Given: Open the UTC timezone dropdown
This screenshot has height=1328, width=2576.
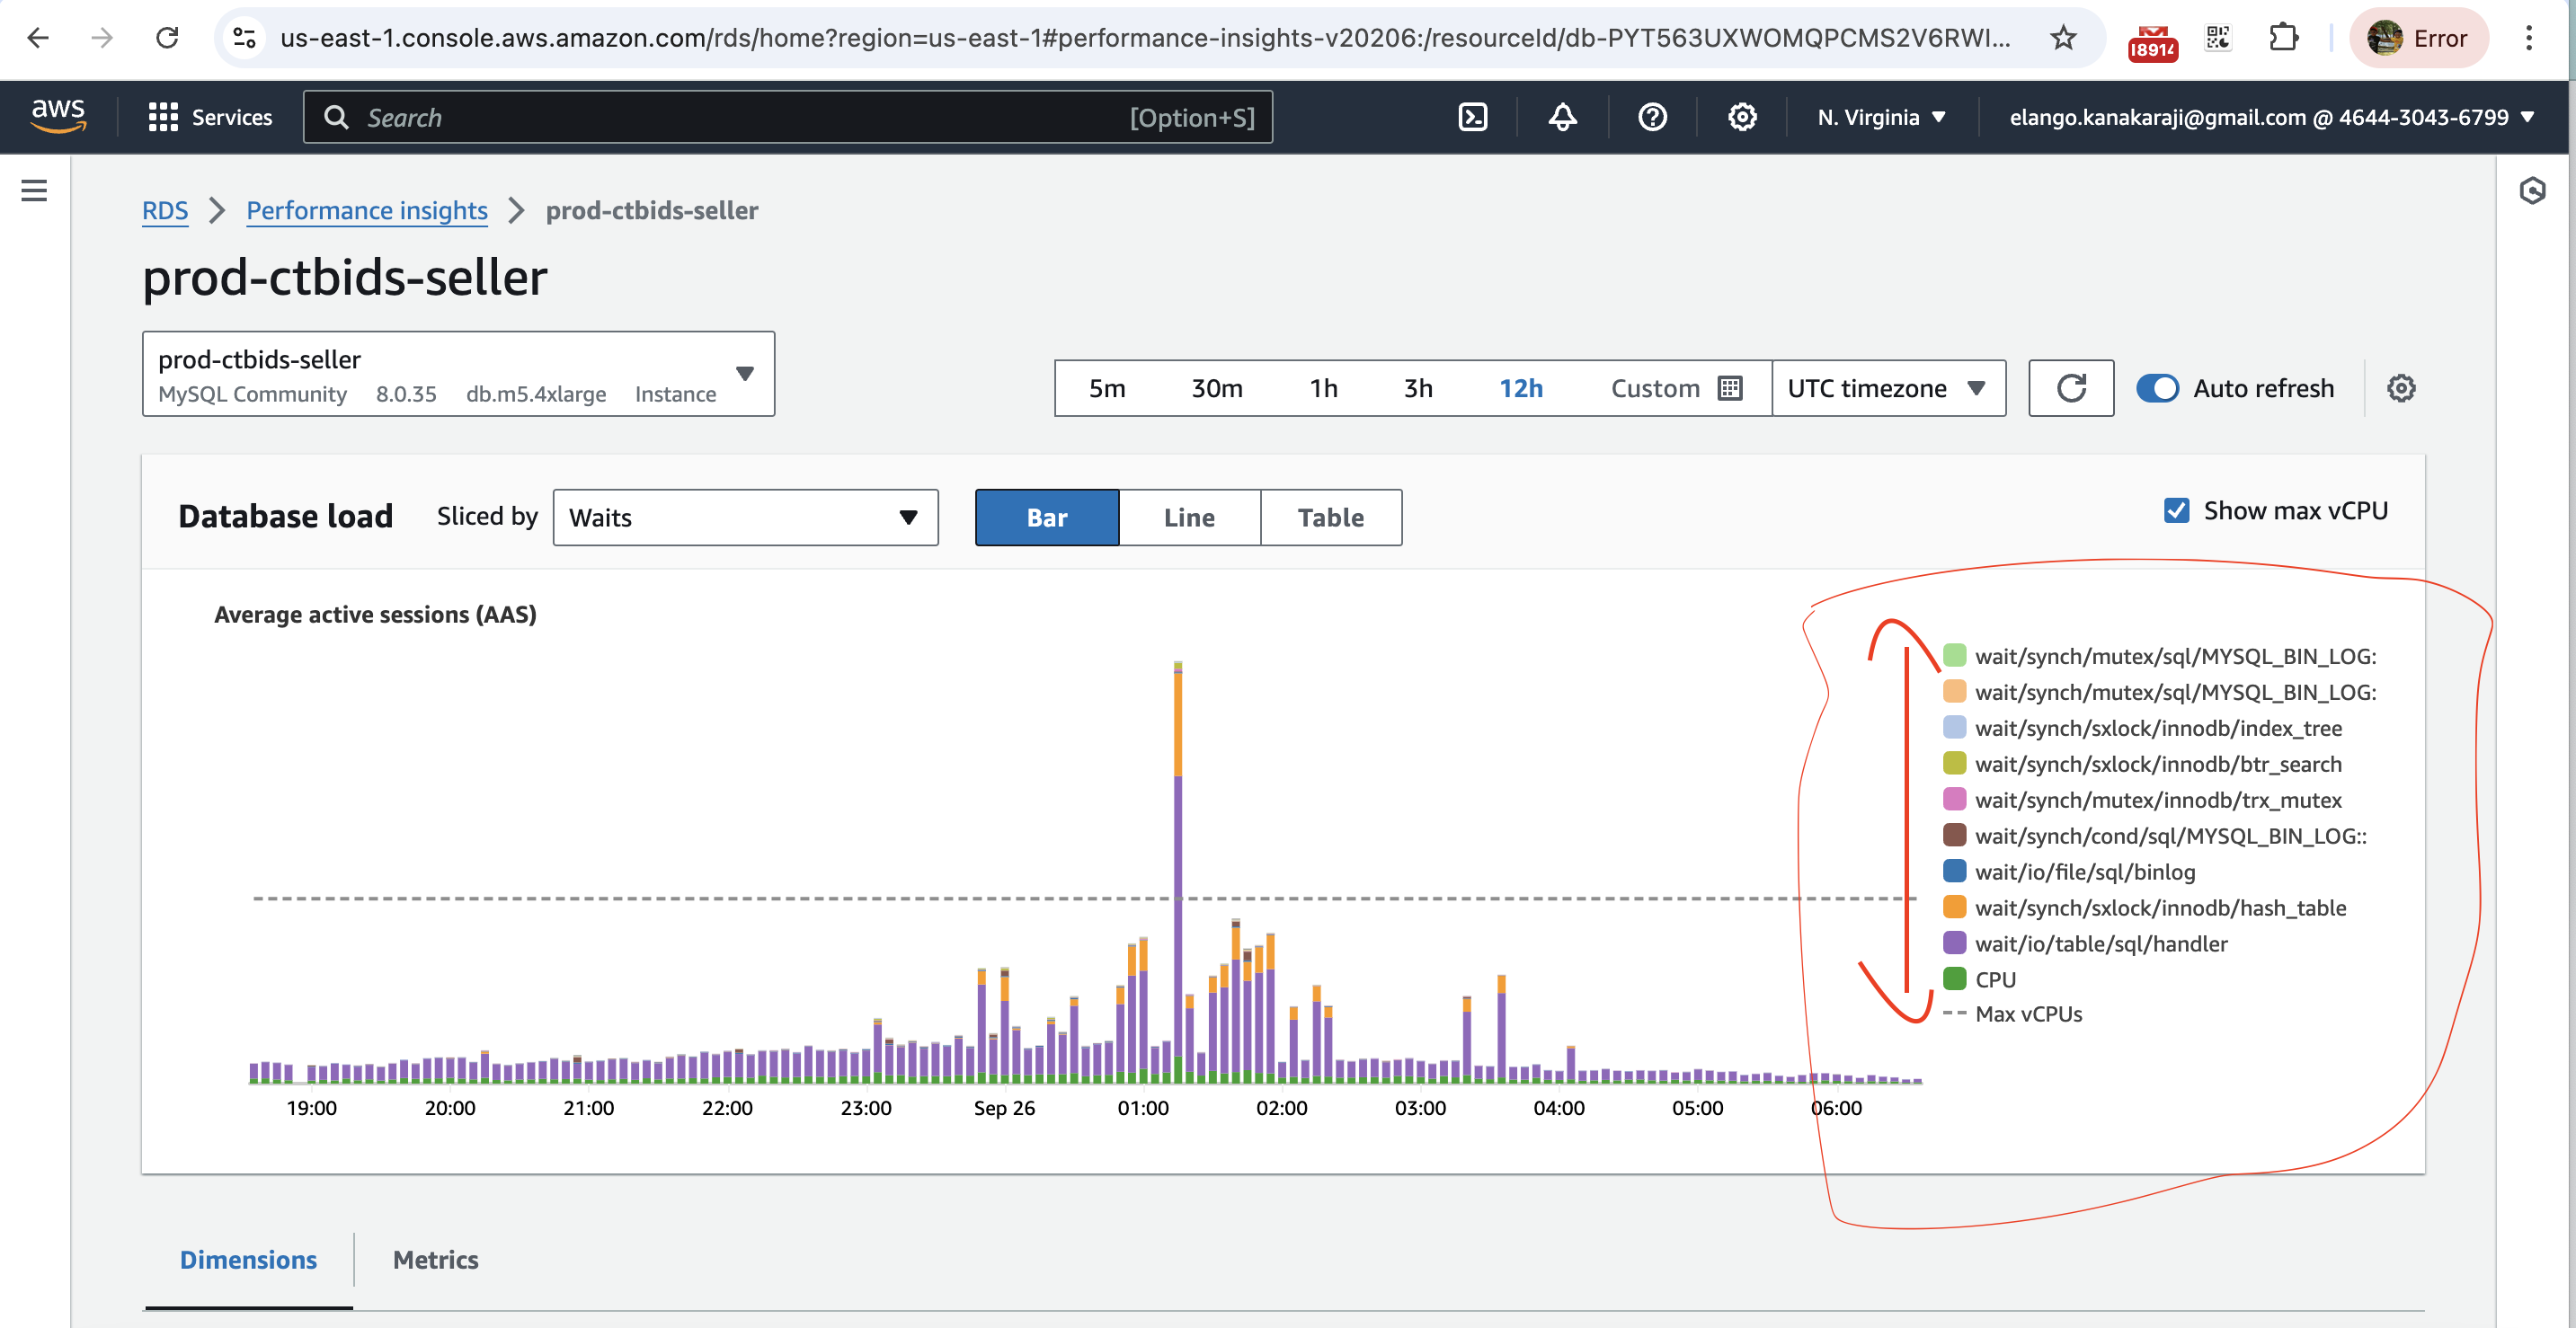Looking at the screenshot, I should [1887, 388].
